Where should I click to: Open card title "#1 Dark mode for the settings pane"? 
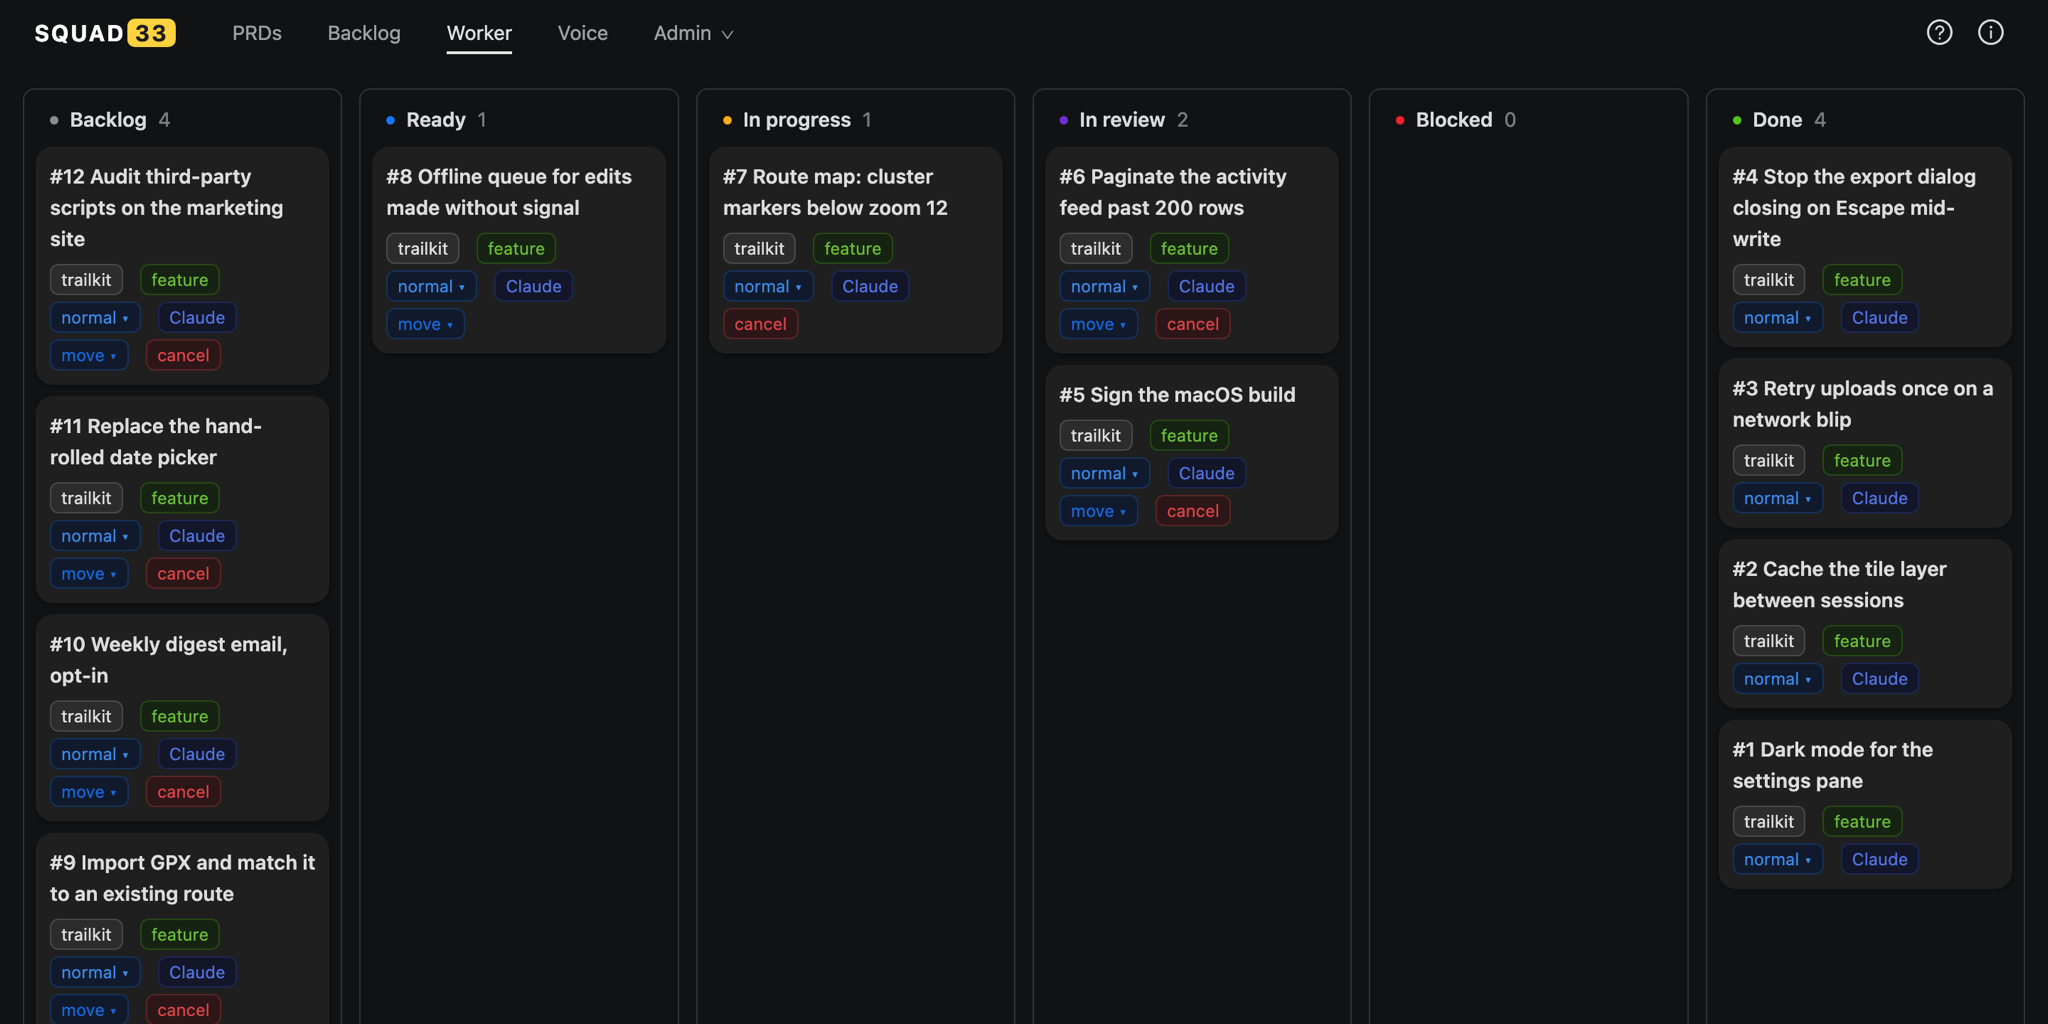[1832, 765]
